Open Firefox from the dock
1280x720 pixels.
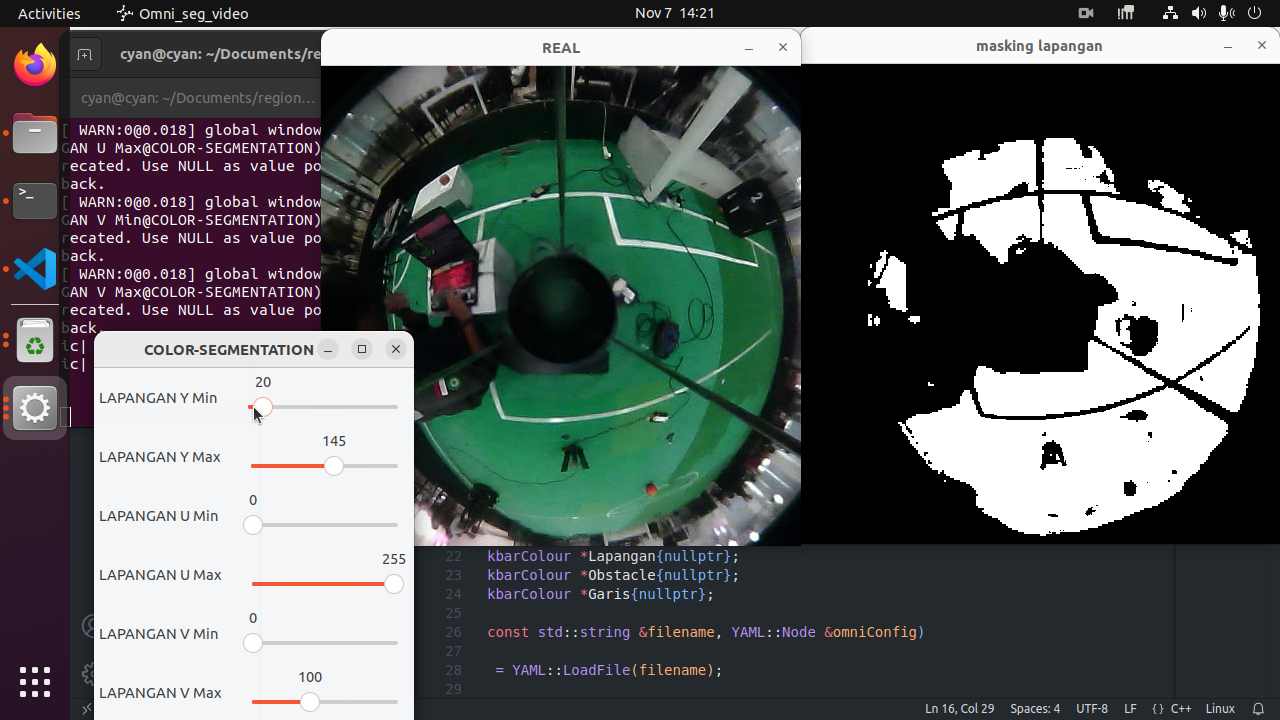pos(35,66)
